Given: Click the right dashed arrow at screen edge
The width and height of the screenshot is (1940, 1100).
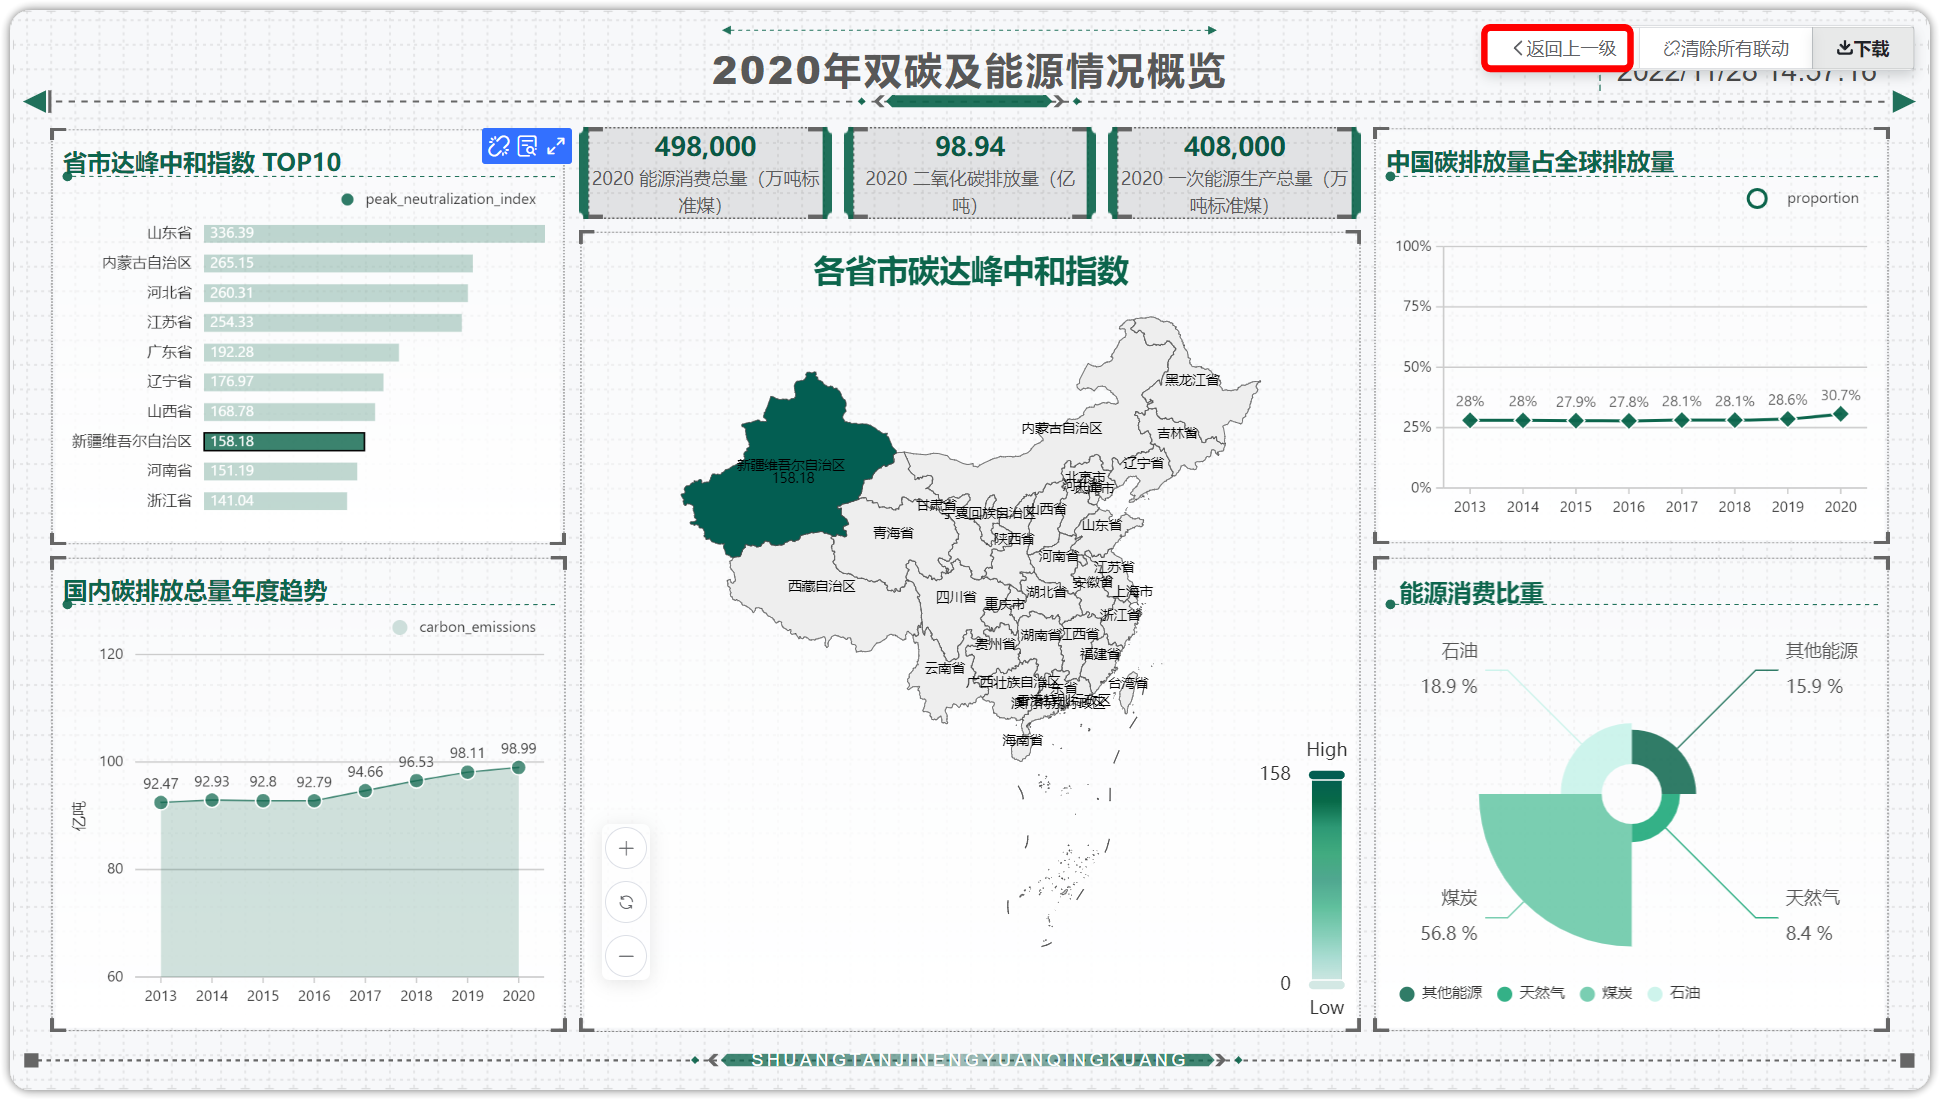Looking at the screenshot, I should coord(1903,100).
